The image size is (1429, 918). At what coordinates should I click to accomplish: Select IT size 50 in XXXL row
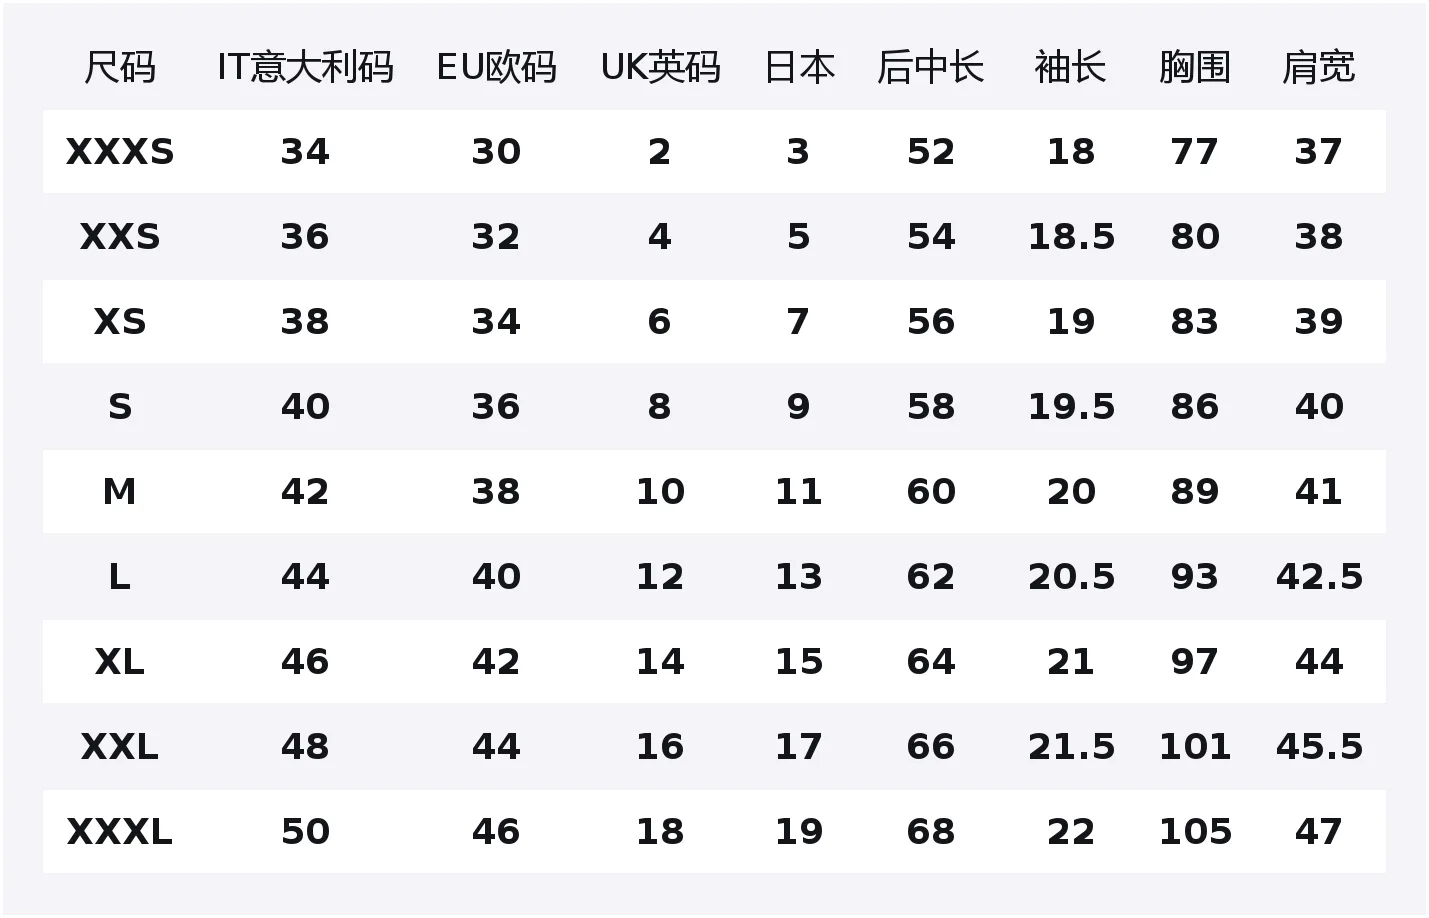point(305,832)
